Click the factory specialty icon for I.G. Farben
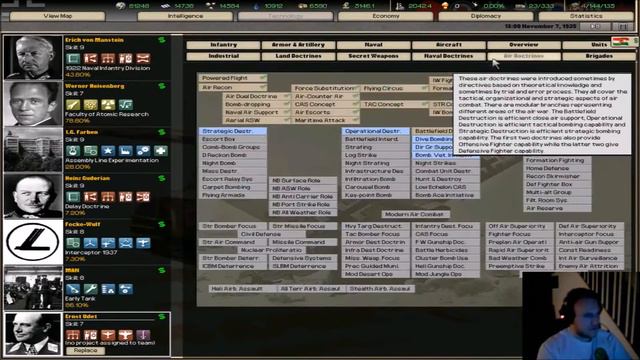 126,151
